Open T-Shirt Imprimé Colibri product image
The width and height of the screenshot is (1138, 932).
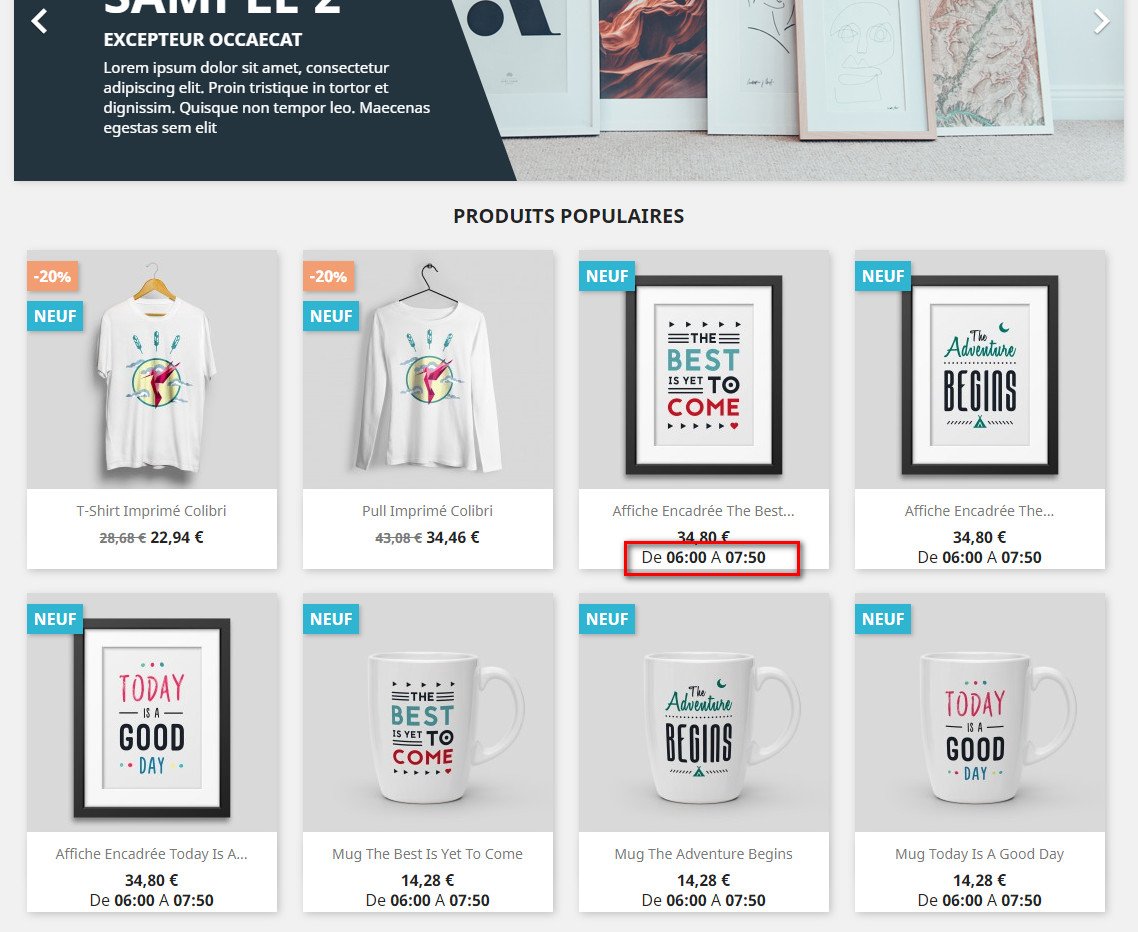[x=152, y=369]
